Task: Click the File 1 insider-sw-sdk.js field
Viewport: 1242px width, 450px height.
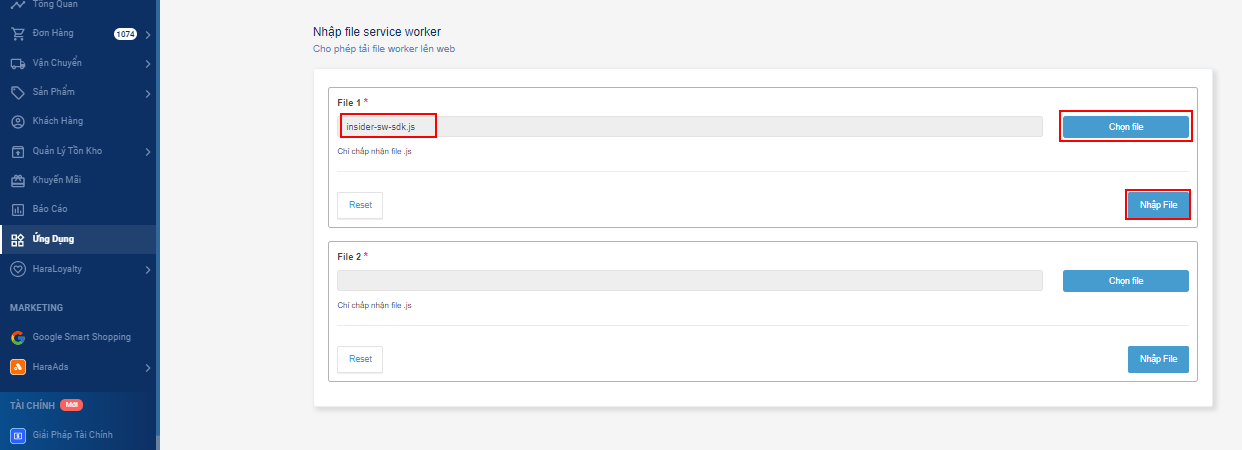Action: (689, 127)
